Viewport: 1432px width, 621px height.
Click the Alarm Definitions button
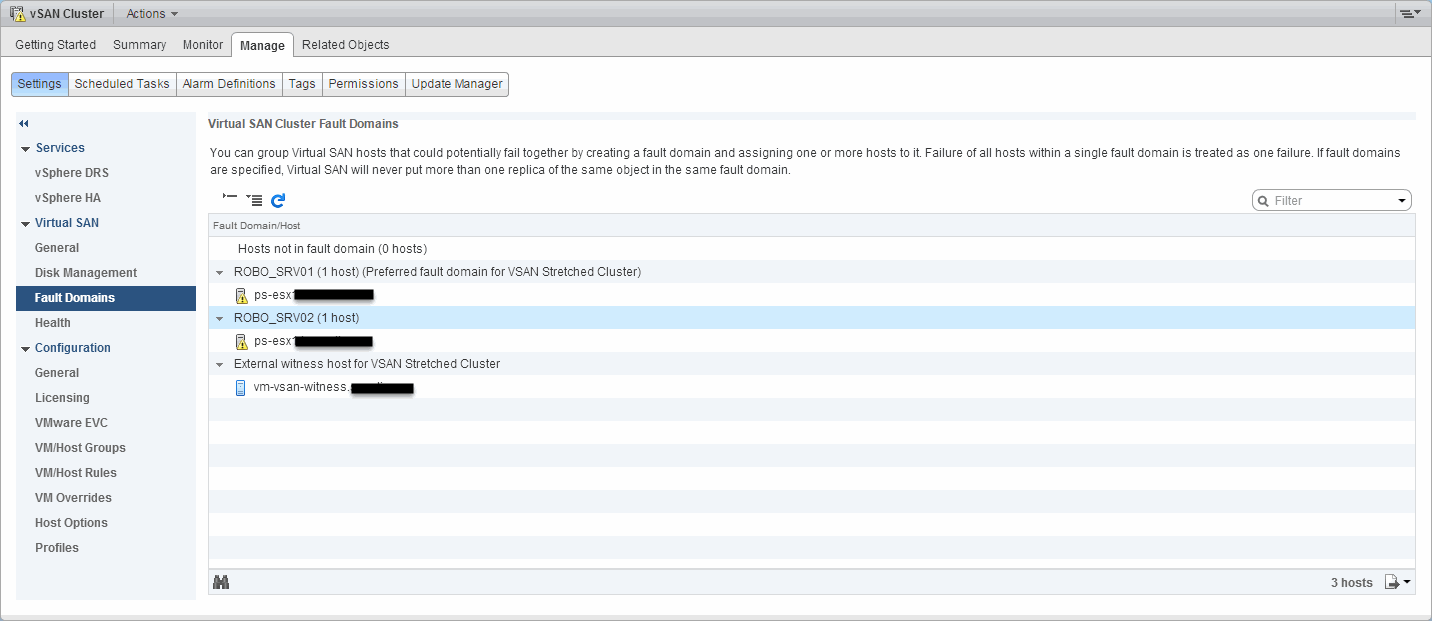coord(229,84)
